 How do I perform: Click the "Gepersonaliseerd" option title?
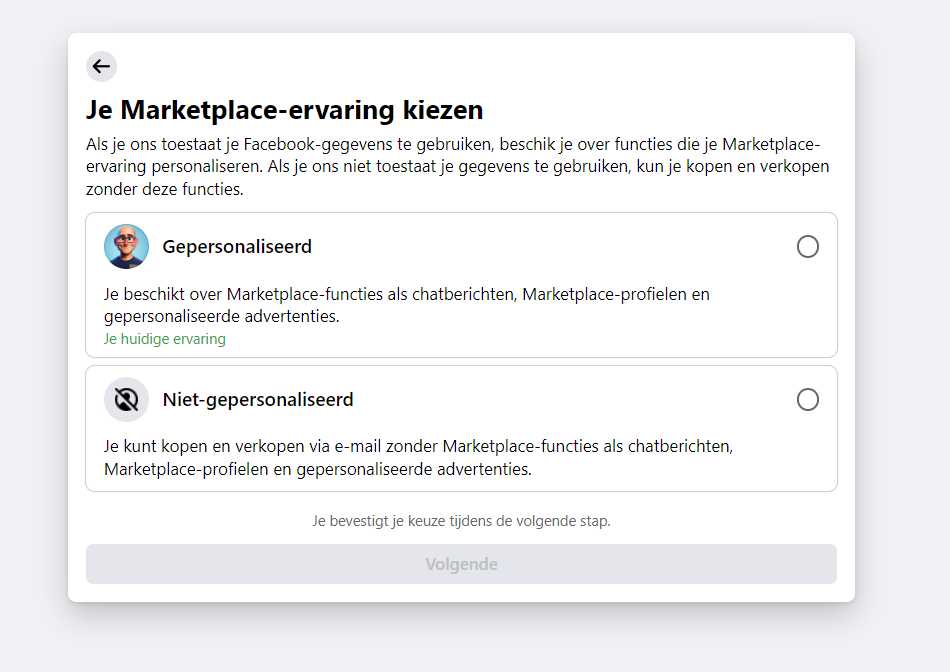(237, 247)
